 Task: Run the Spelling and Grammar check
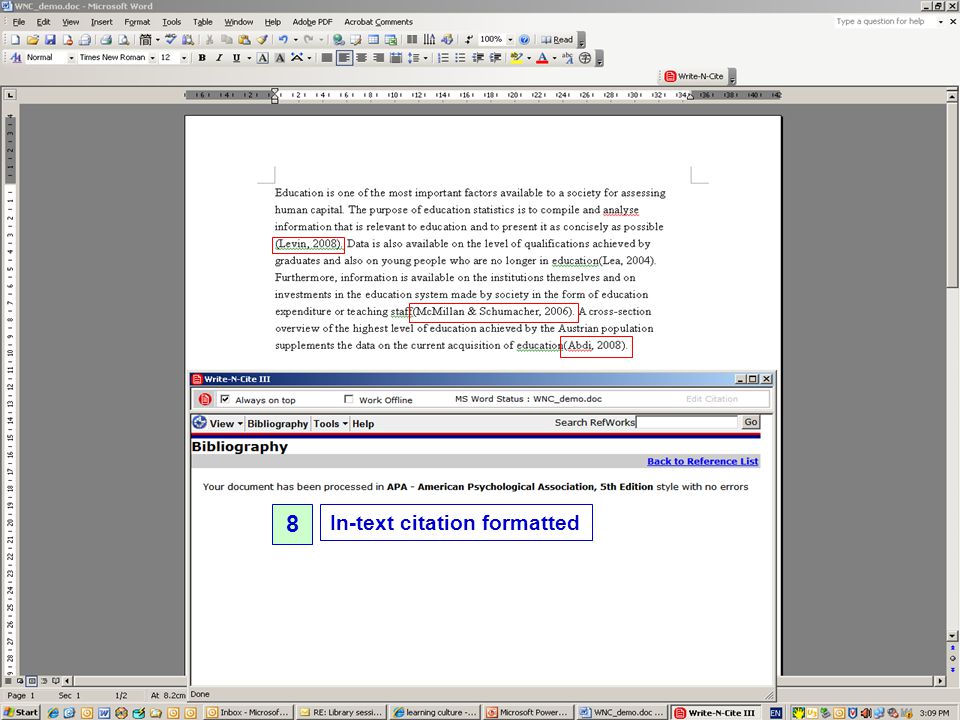[x=171, y=40]
